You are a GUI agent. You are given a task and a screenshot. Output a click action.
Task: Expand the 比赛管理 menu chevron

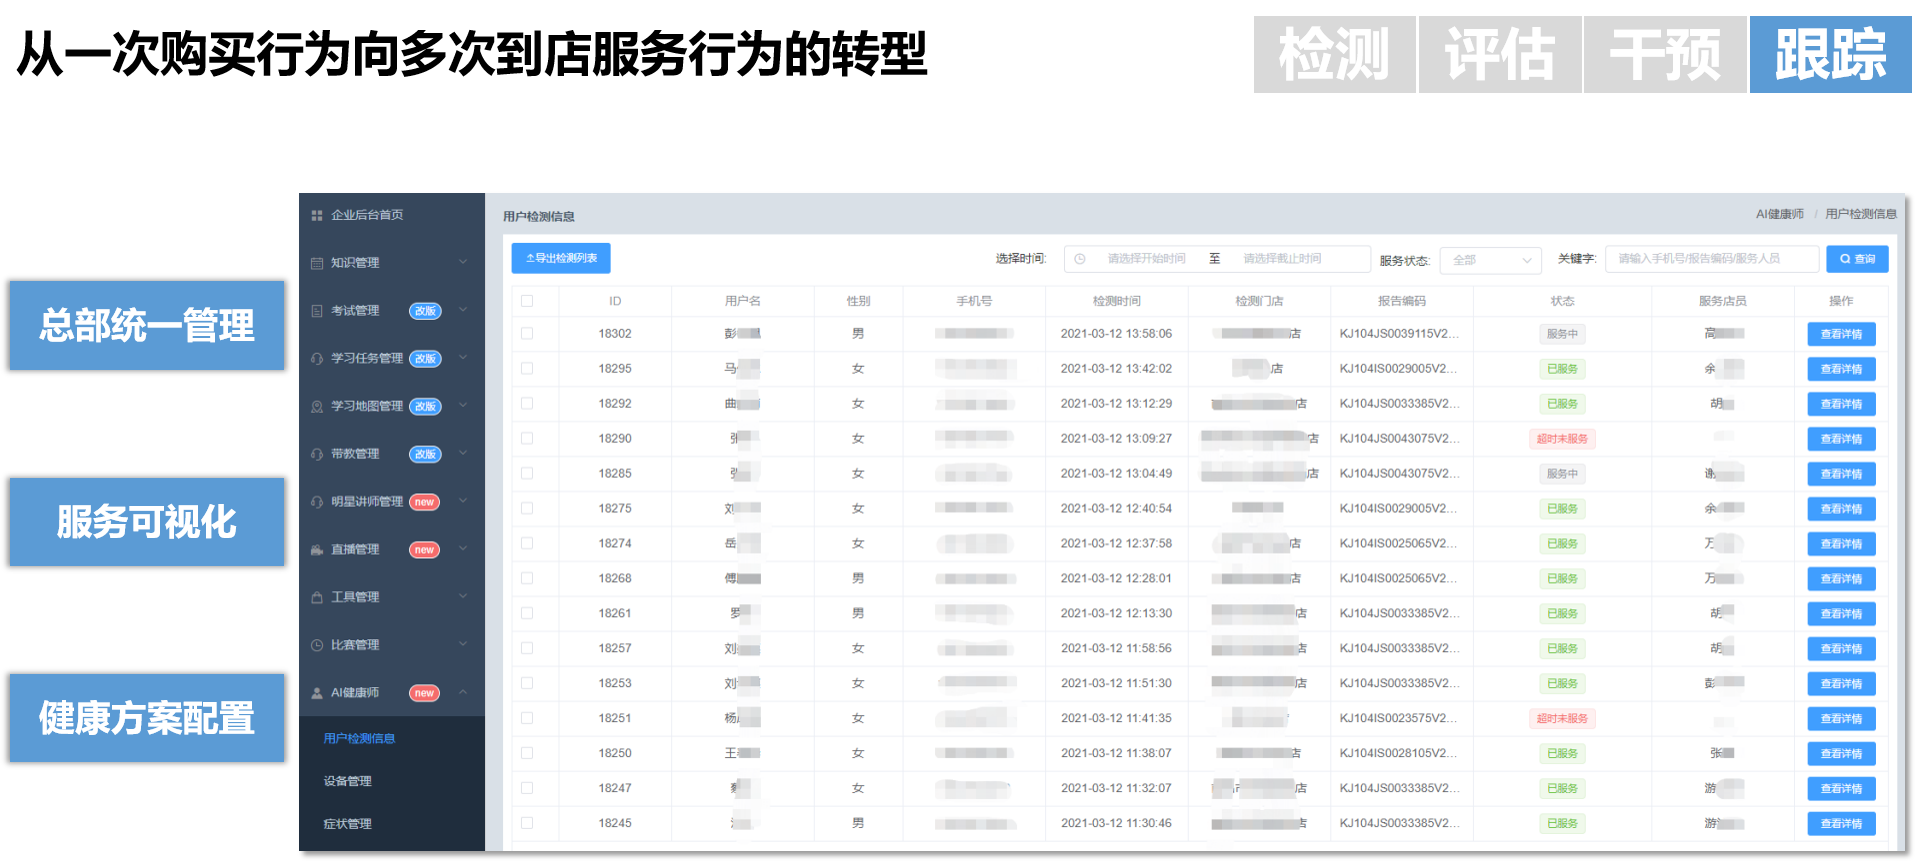[x=463, y=644]
